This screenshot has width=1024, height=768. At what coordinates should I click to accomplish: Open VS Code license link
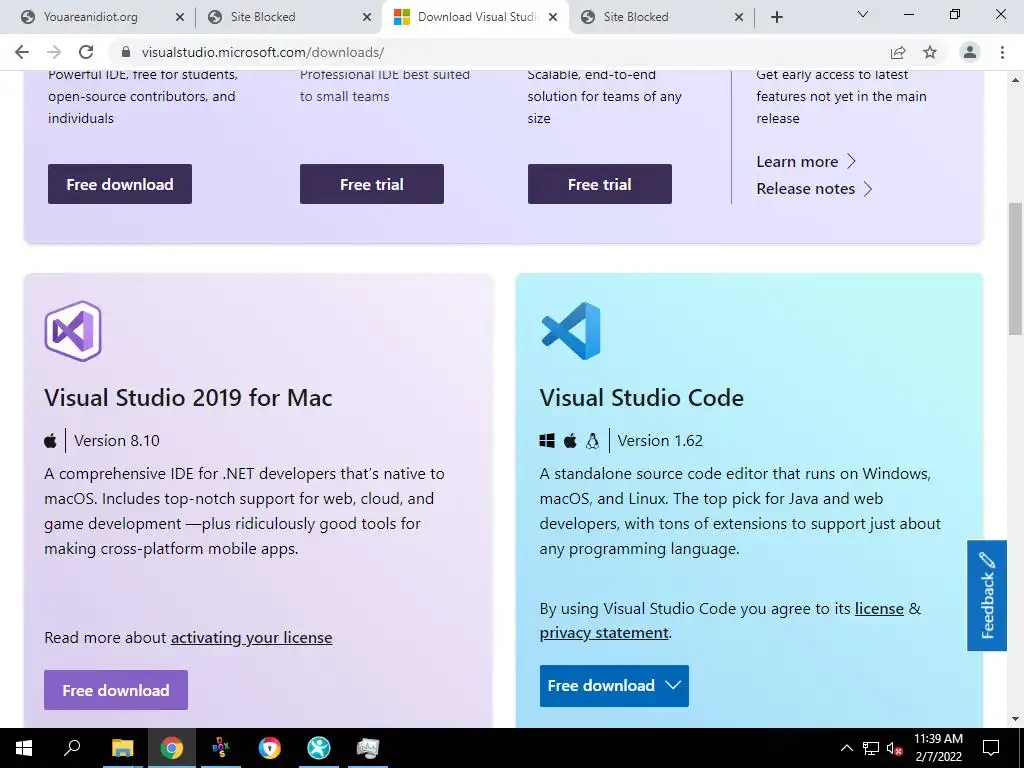(x=879, y=609)
